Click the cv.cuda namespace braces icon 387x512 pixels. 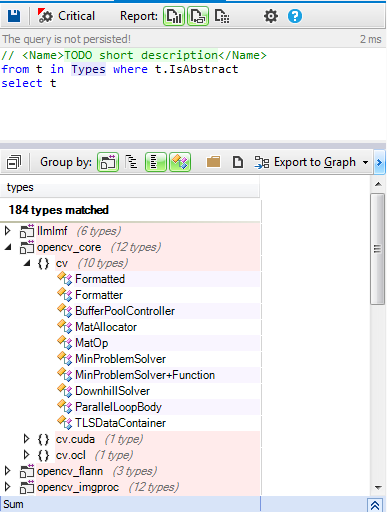coord(44,439)
